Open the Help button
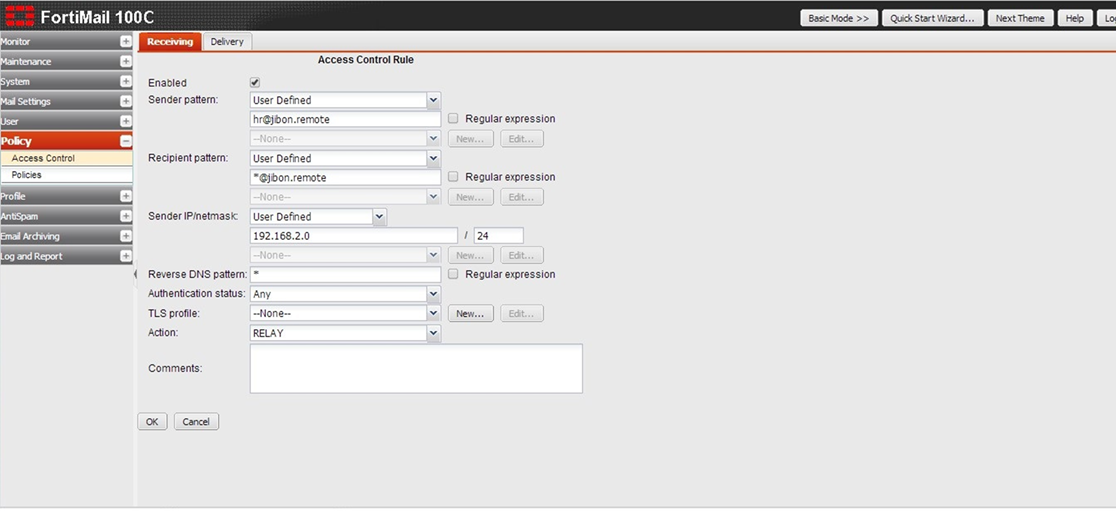The image size is (1116, 511). pyautogui.click(x=1075, y=19)
